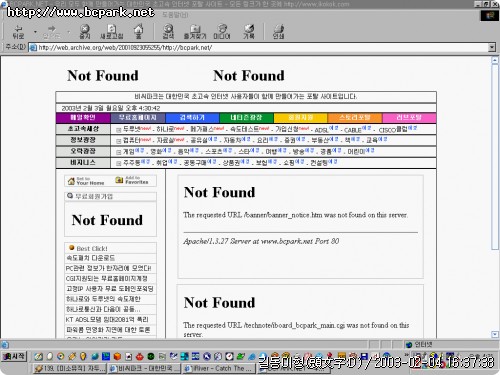Open the 부동산 link

[x=320, y=141]
